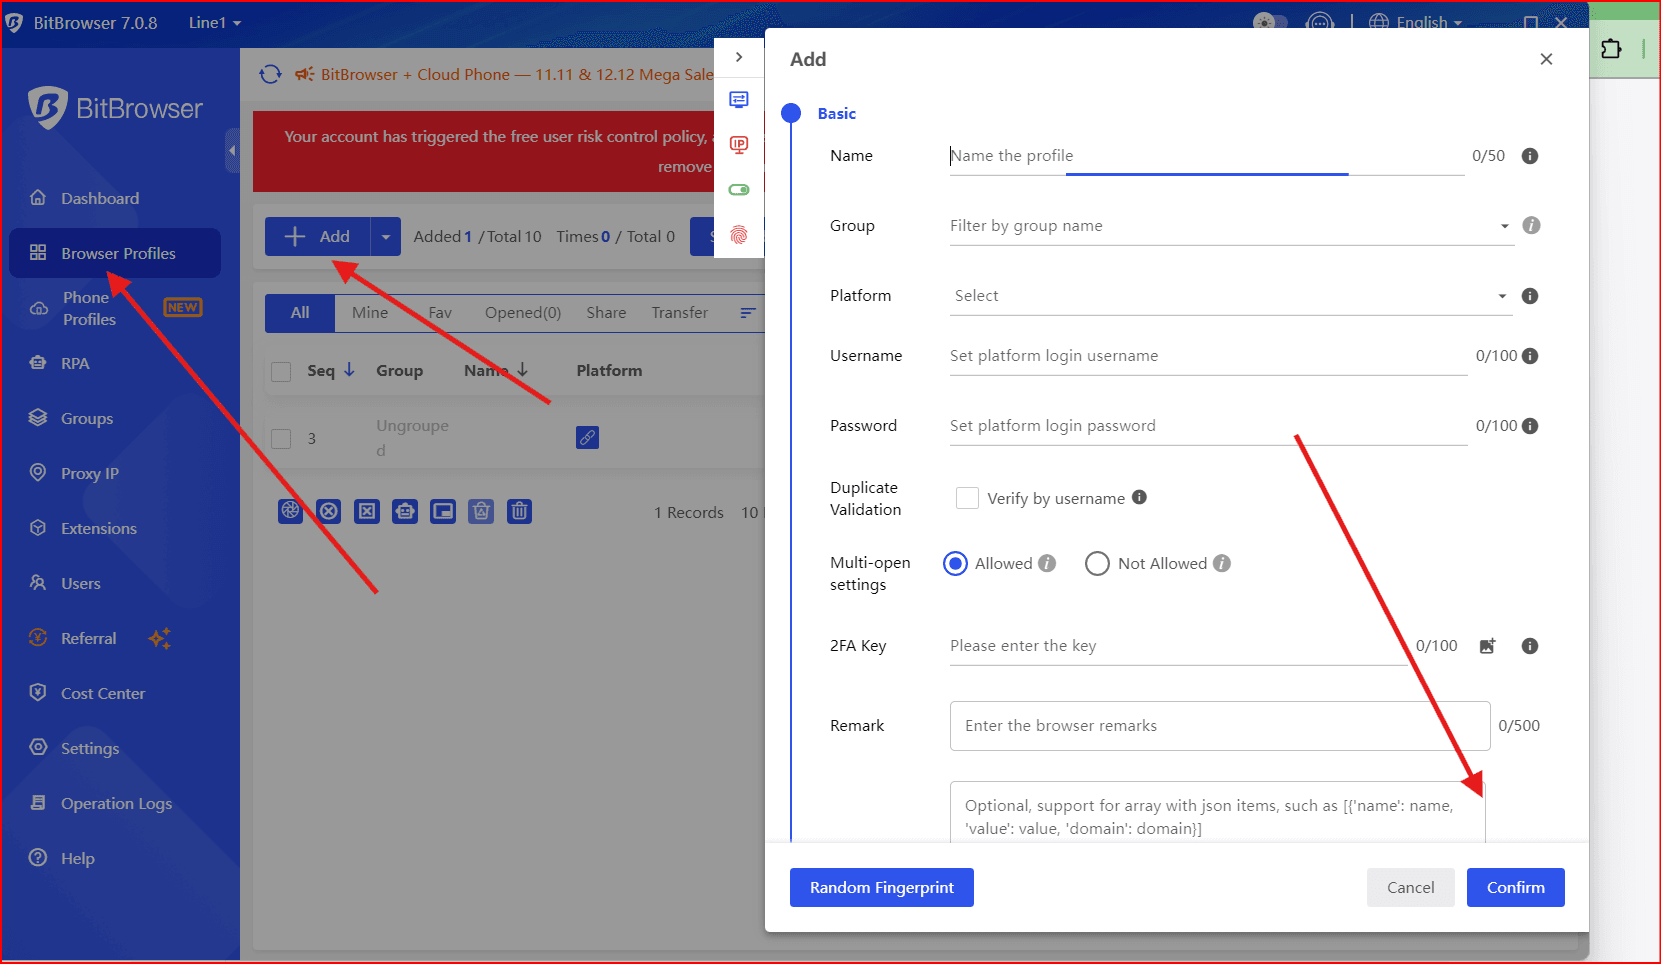The width and height of the screenshot is (1661, 964).
Task: Open Proxy IP in the sidebar
Action: coord(89,474)
